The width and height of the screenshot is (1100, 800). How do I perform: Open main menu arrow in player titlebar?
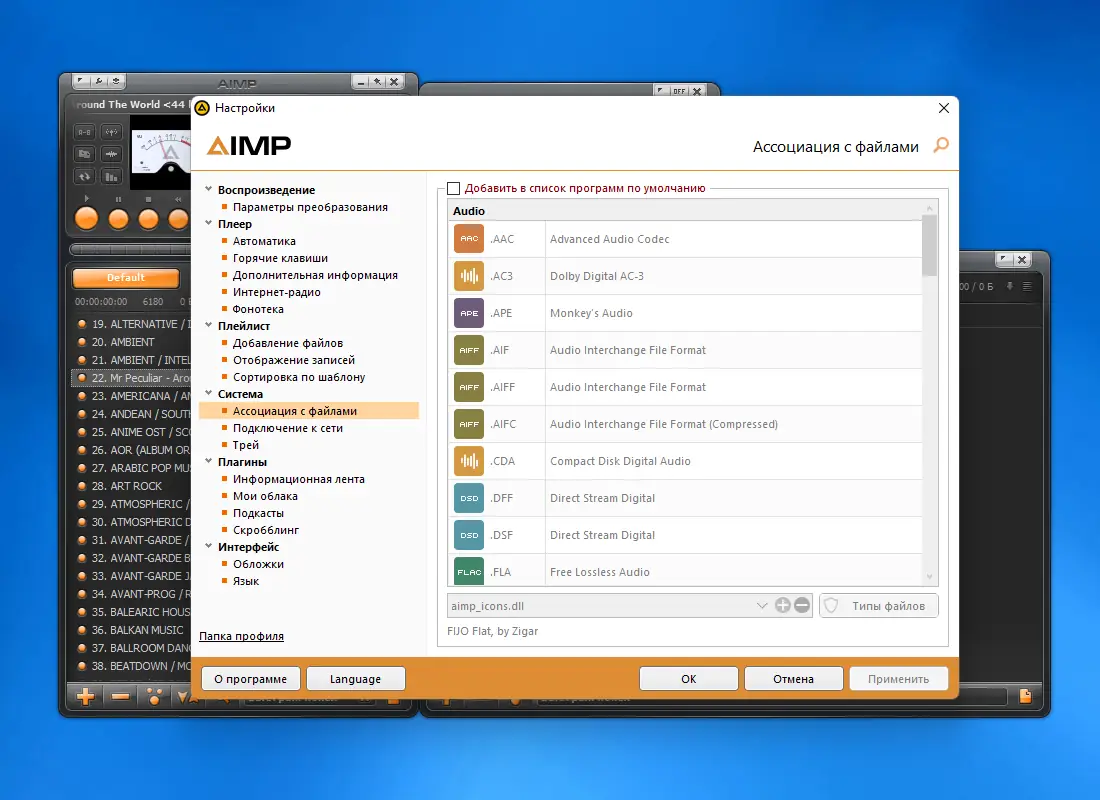coord(81,81)
